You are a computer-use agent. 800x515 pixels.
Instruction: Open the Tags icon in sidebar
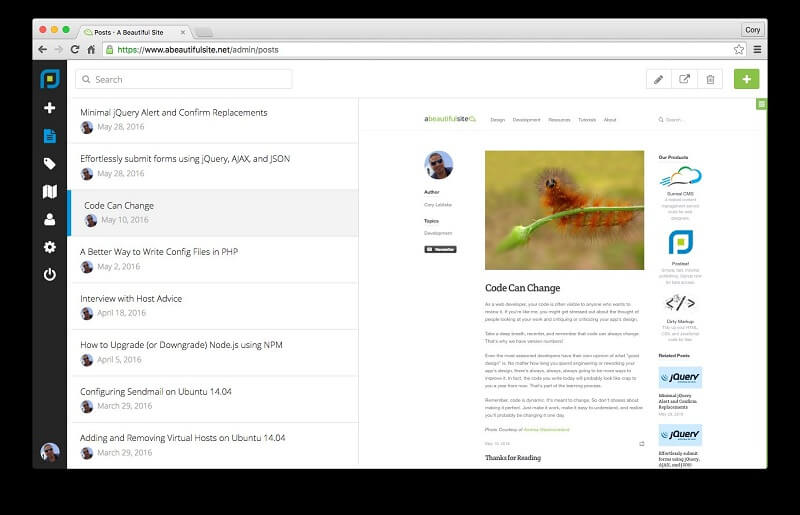[49, 164]
